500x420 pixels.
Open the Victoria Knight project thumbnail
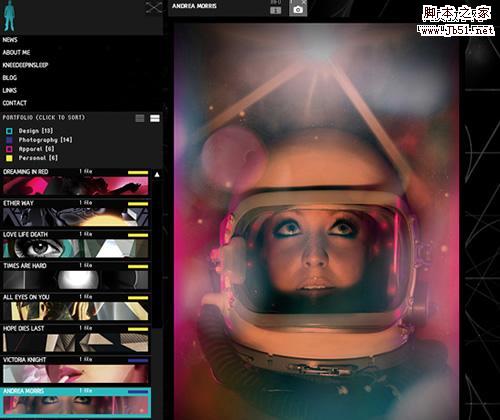tap(76, 374)
